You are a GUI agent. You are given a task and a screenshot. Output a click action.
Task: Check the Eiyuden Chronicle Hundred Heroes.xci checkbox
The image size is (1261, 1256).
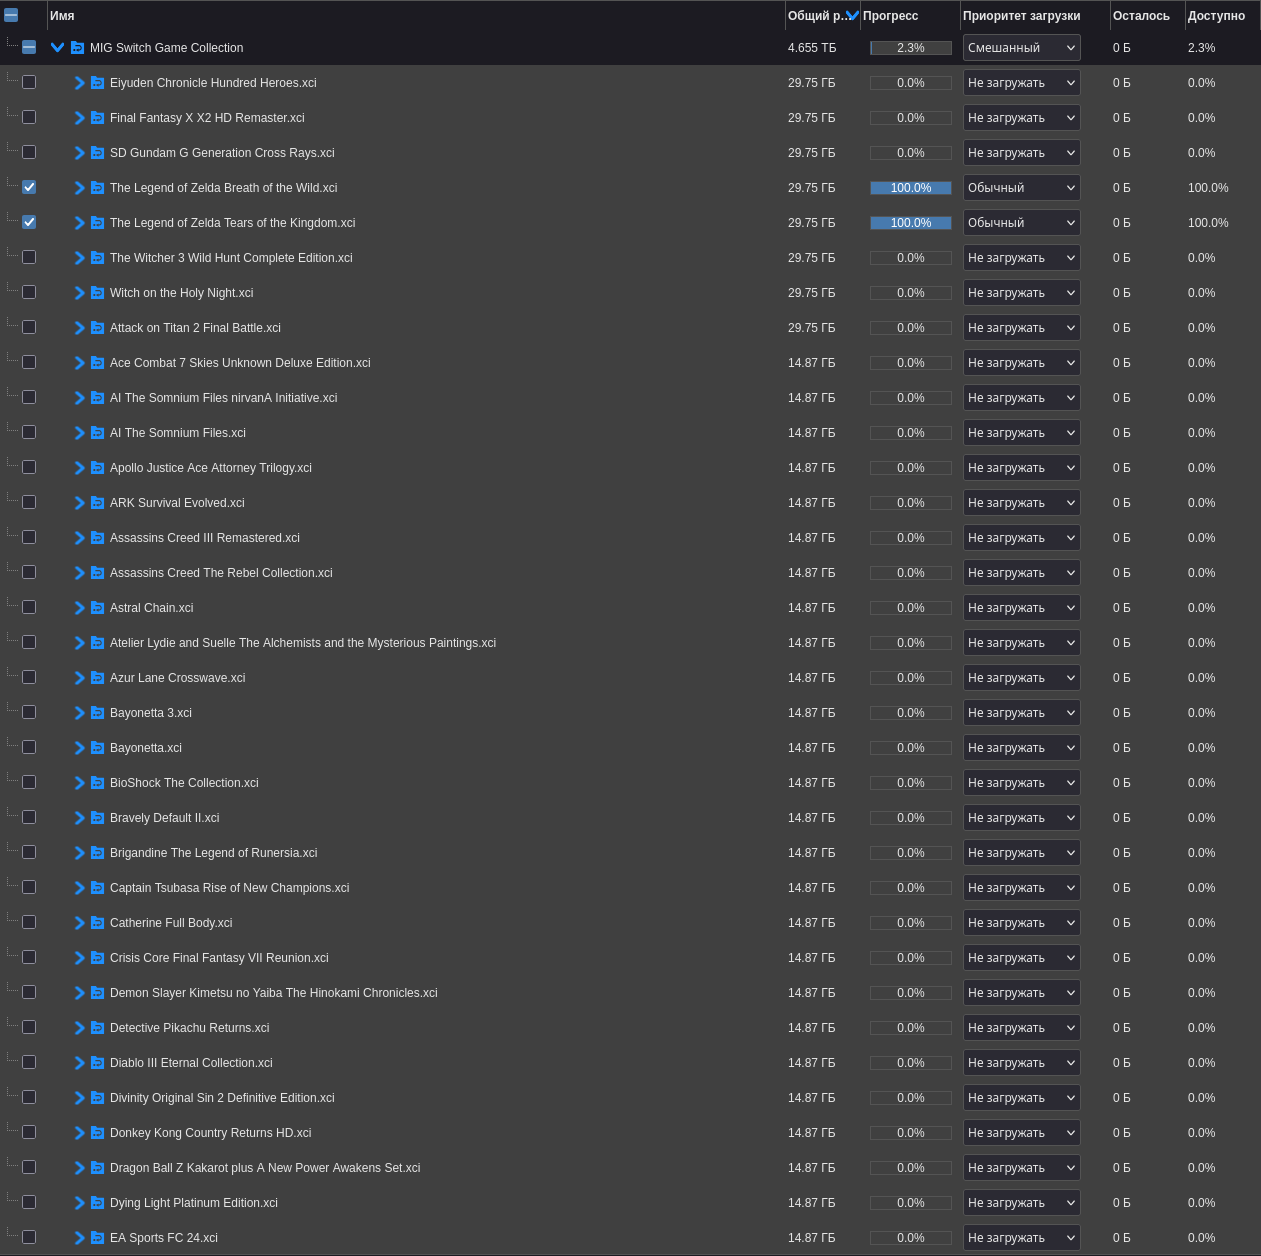pos(29,82)
